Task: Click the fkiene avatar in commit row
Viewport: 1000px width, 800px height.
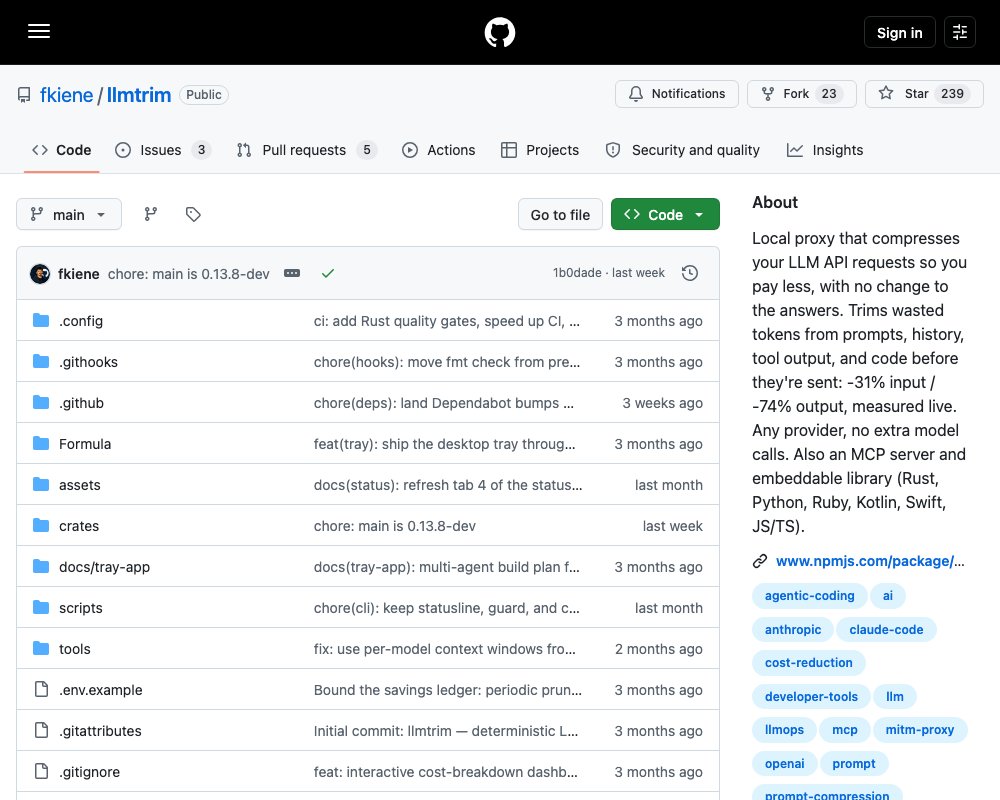Action: tap(40, 274)
